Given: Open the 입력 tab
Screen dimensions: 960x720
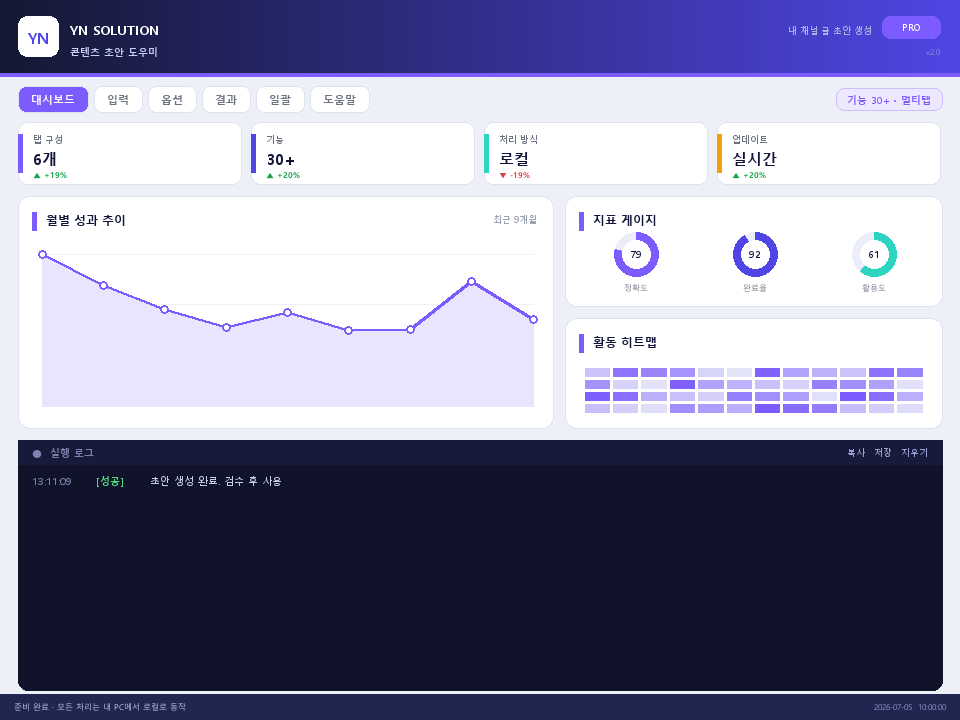Looking at the screenshot, I should (118, 100).
